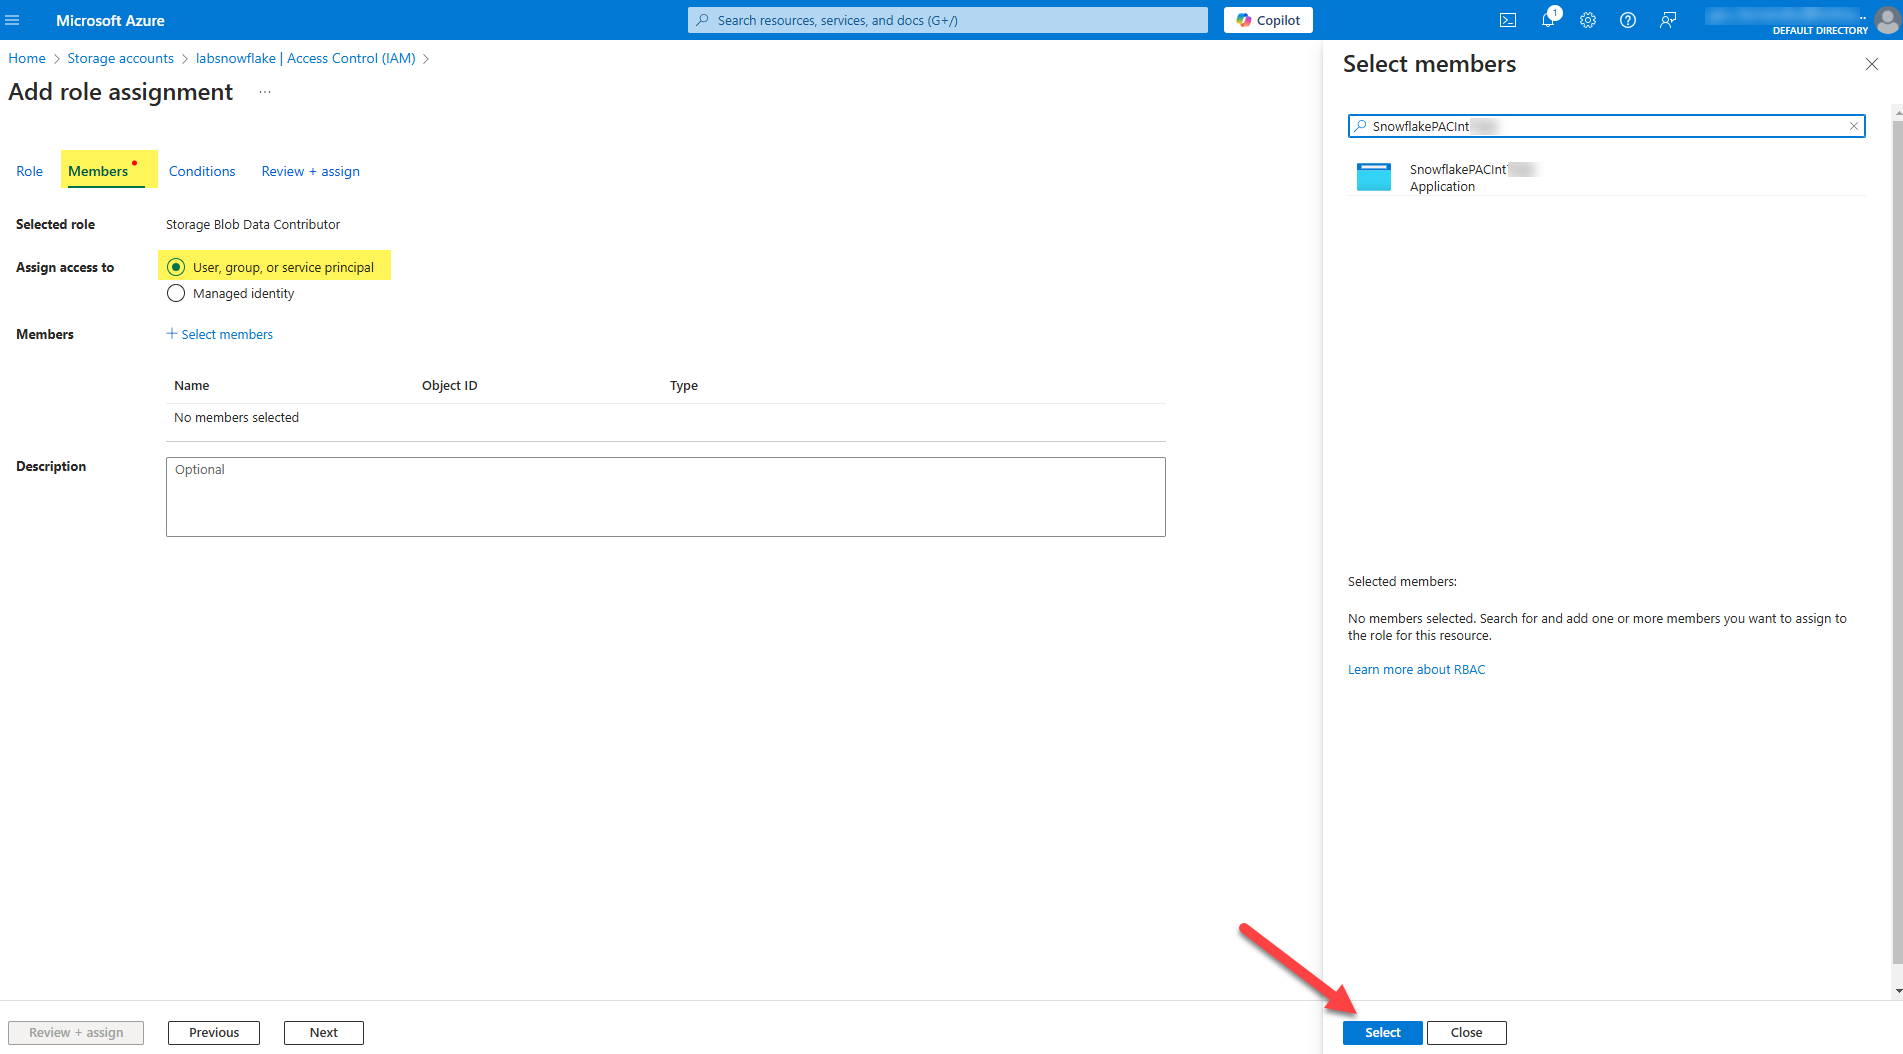1903x1054 pixels.
Task: Launch Copilot from the top bar
Action: click(1267, 20)
